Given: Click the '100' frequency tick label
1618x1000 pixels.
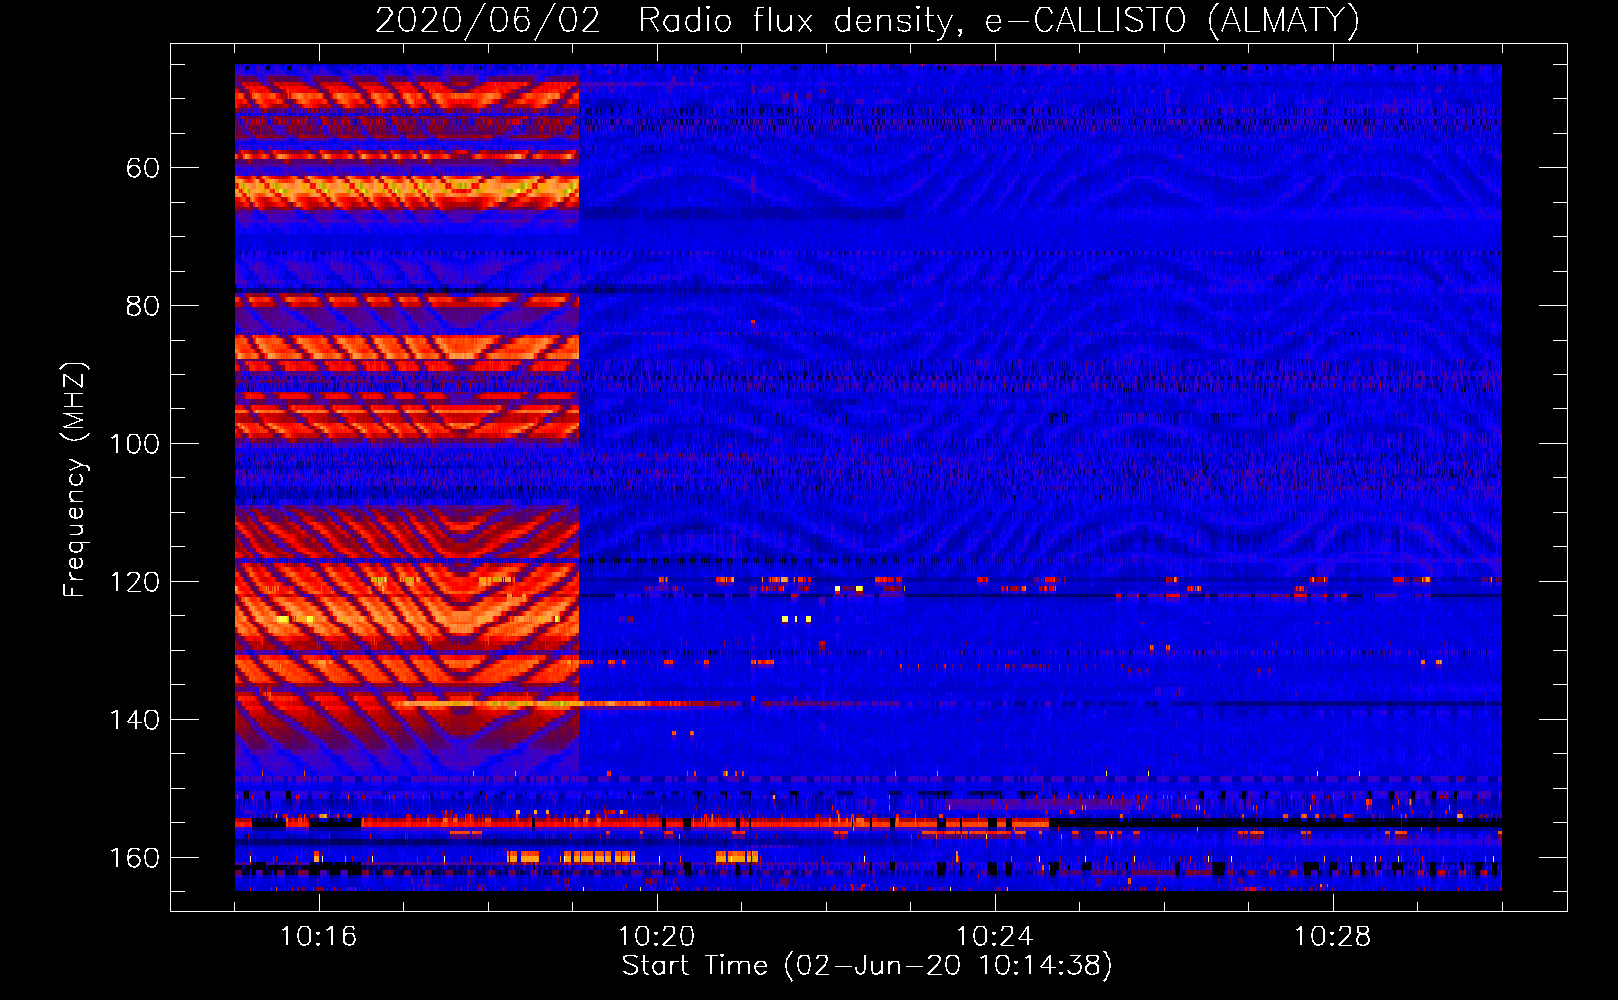Looking at the screenshot, I should click(134, 444).
